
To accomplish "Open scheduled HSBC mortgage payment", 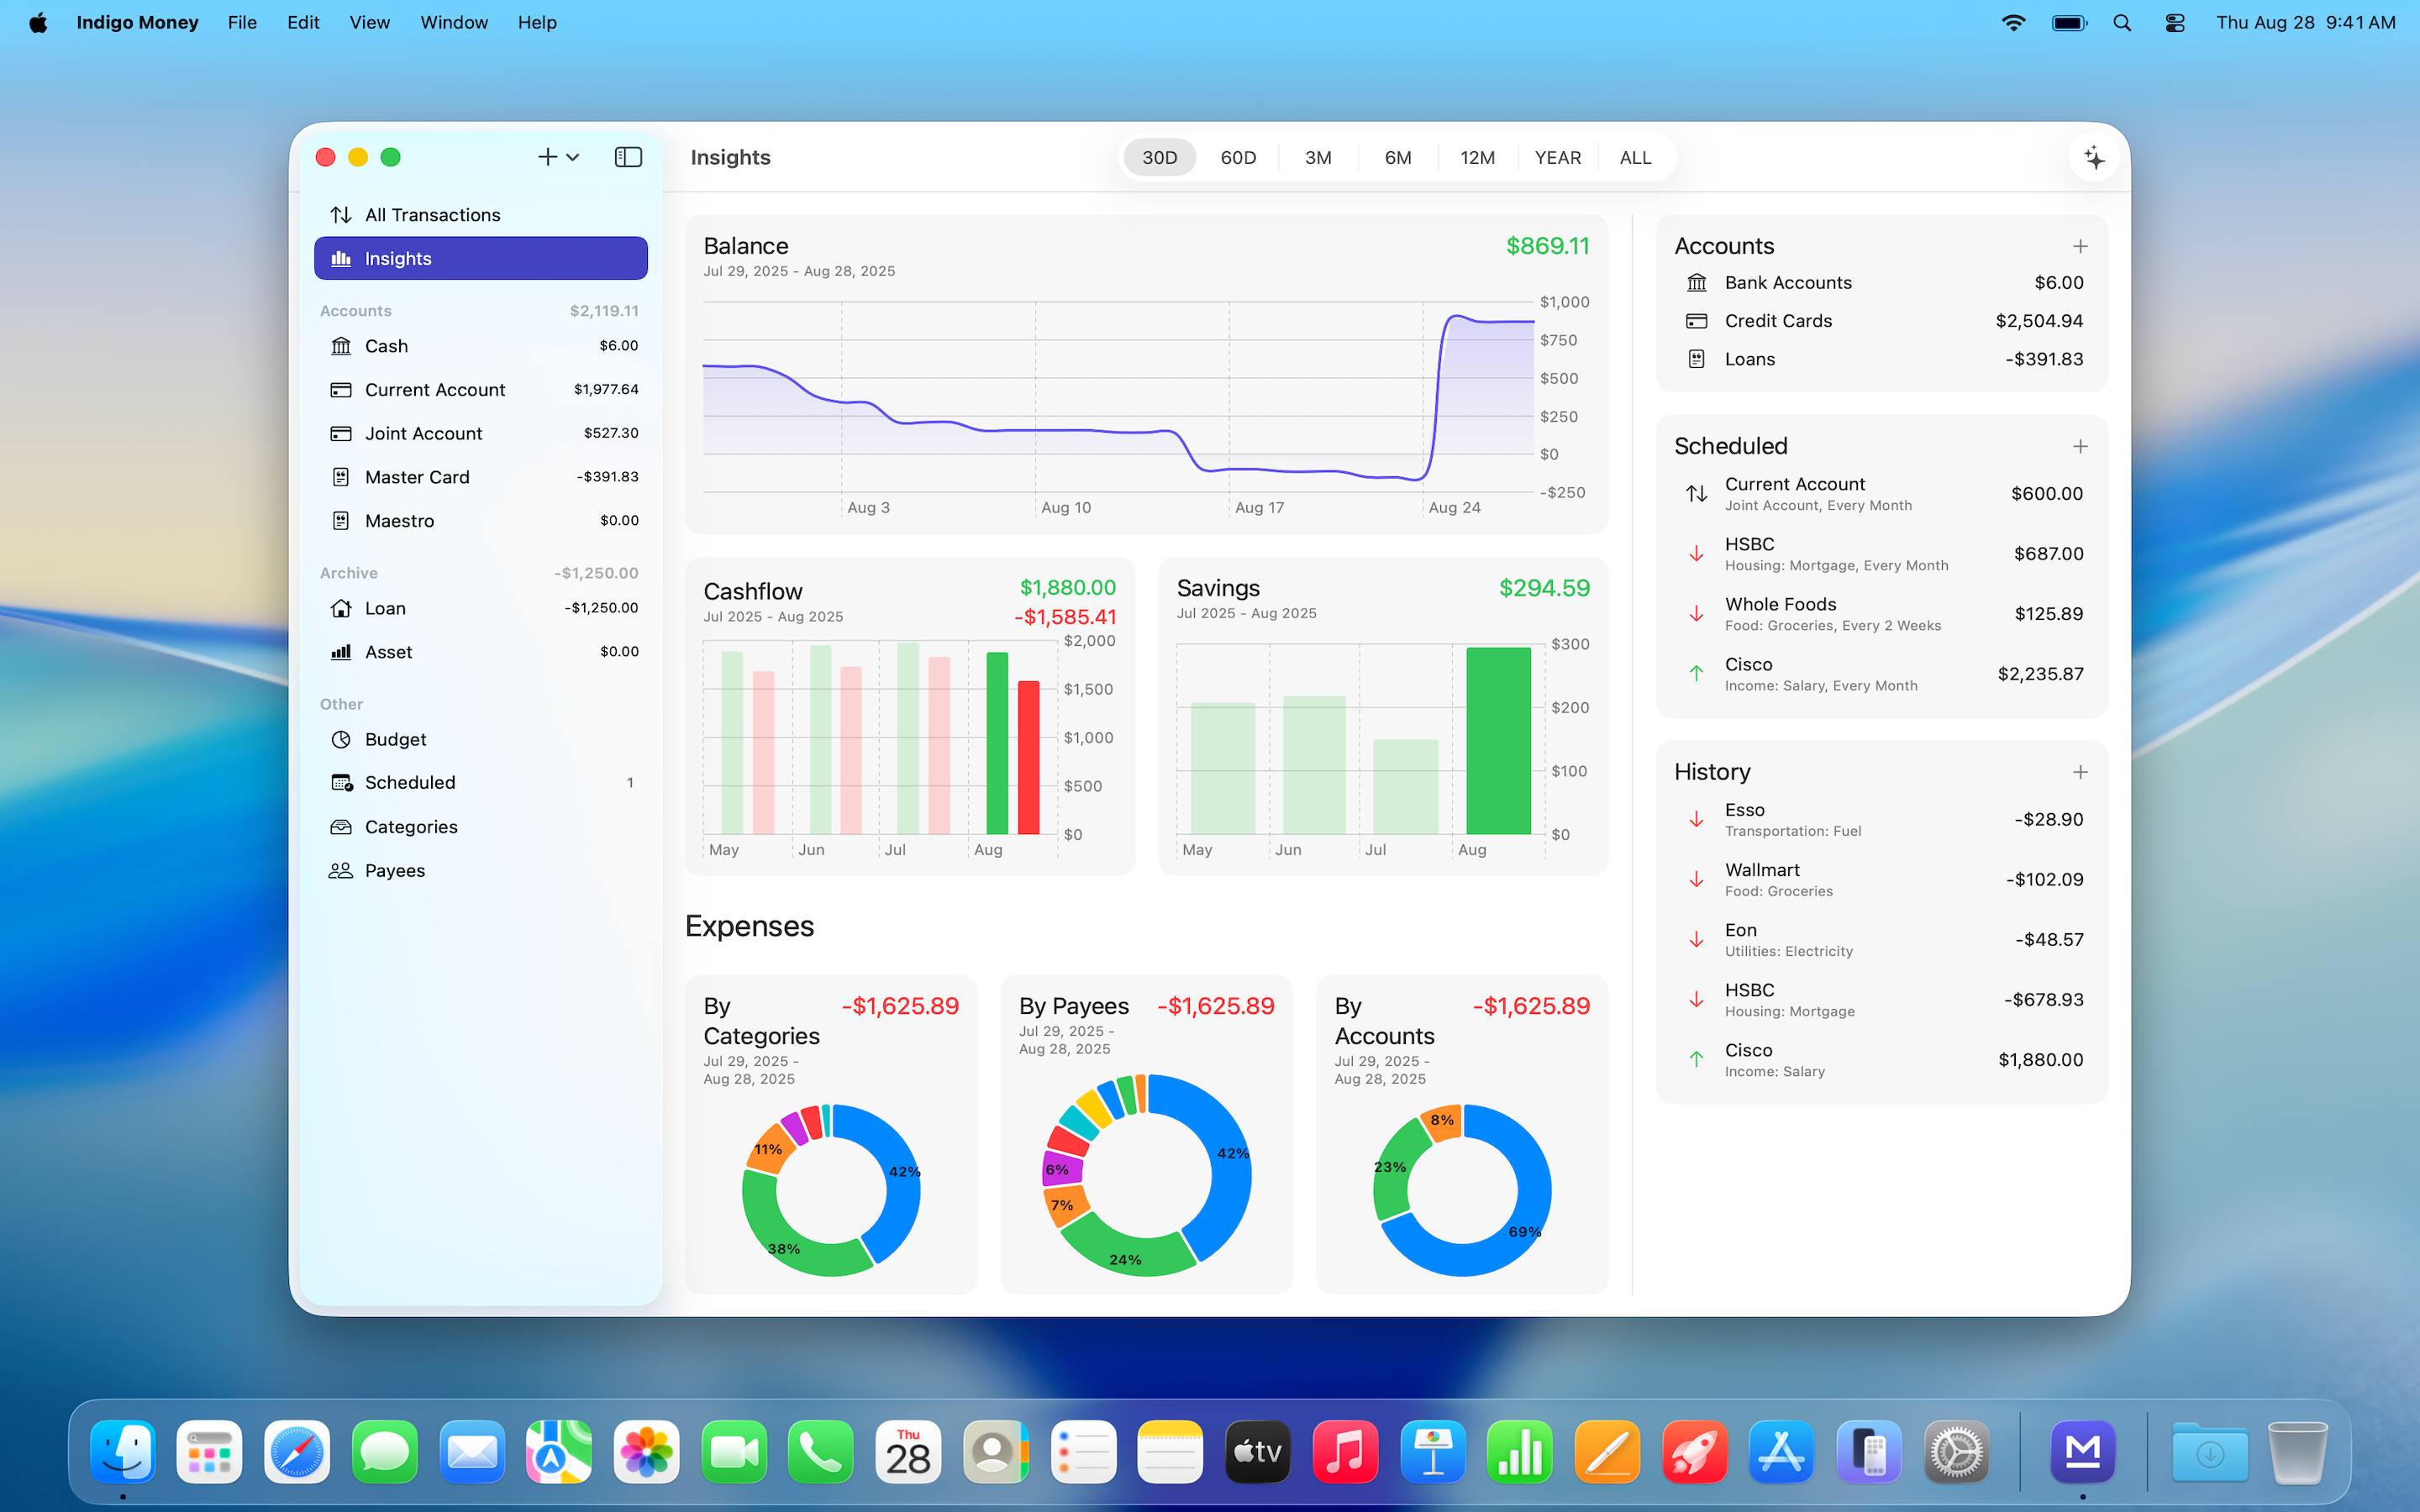I will coord(1881,554).
